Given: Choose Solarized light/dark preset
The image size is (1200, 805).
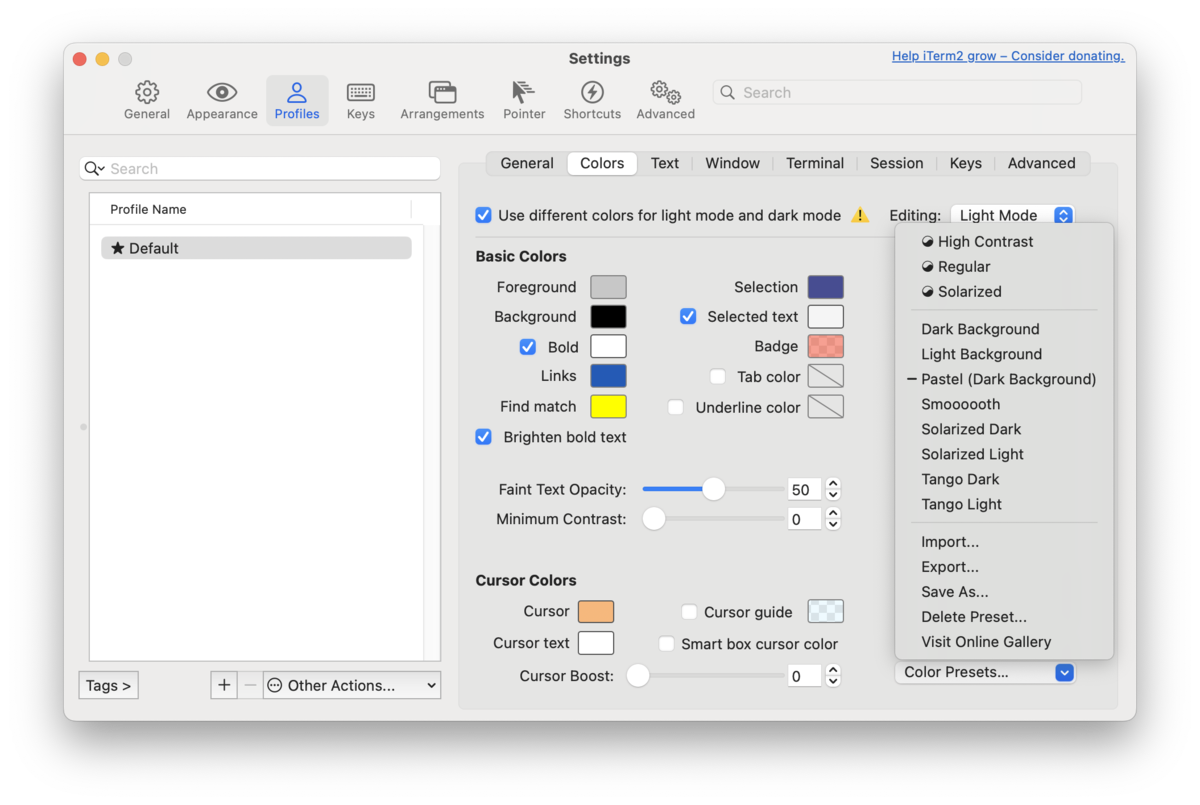Looking at the screenshot, I should pos(1004,292).
